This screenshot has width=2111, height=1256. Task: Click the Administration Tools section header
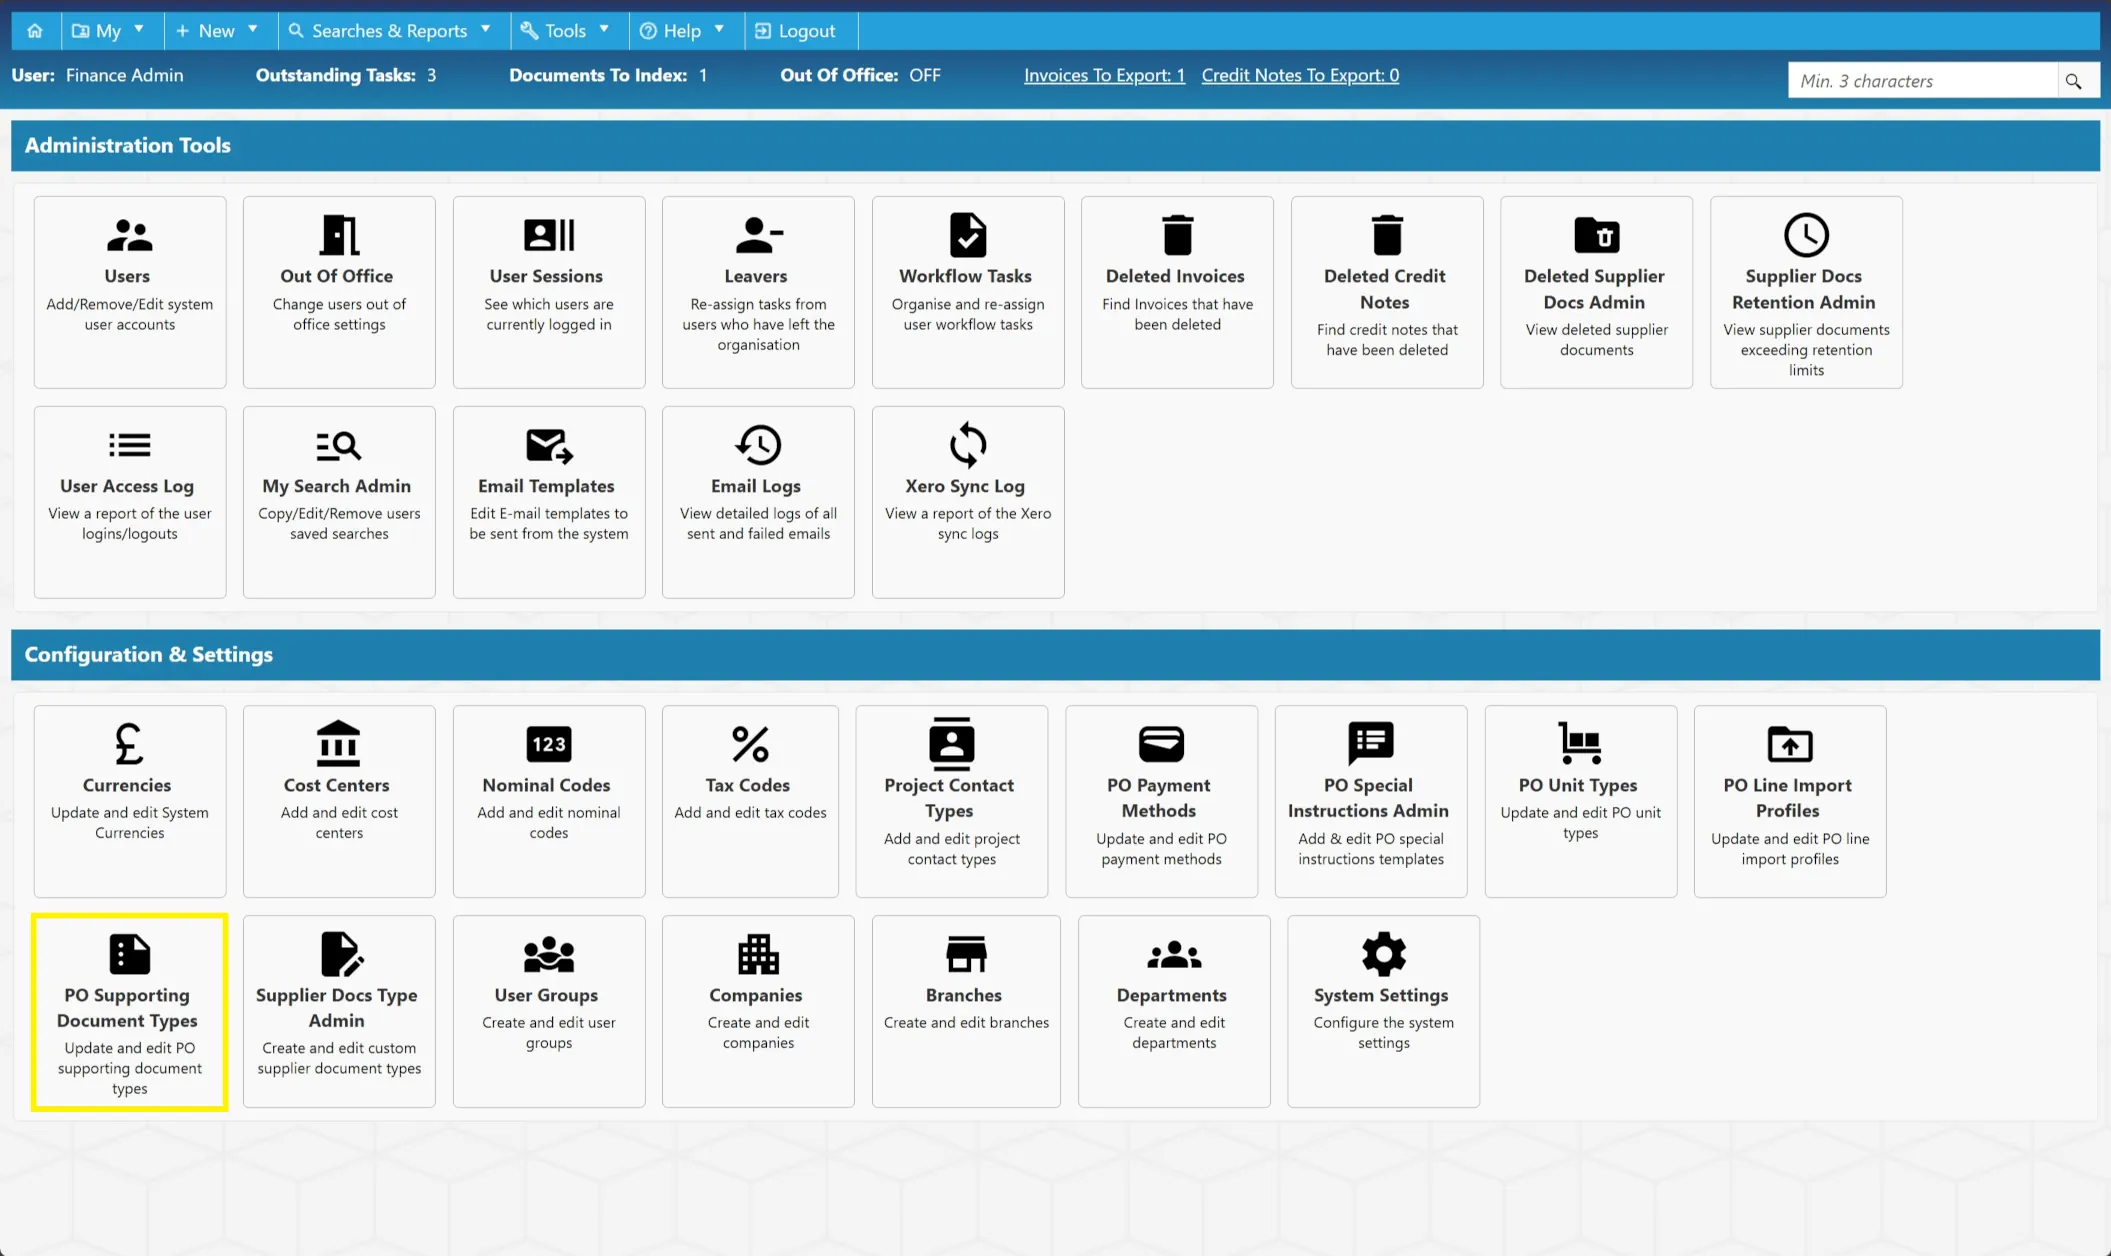point(1055,145)
